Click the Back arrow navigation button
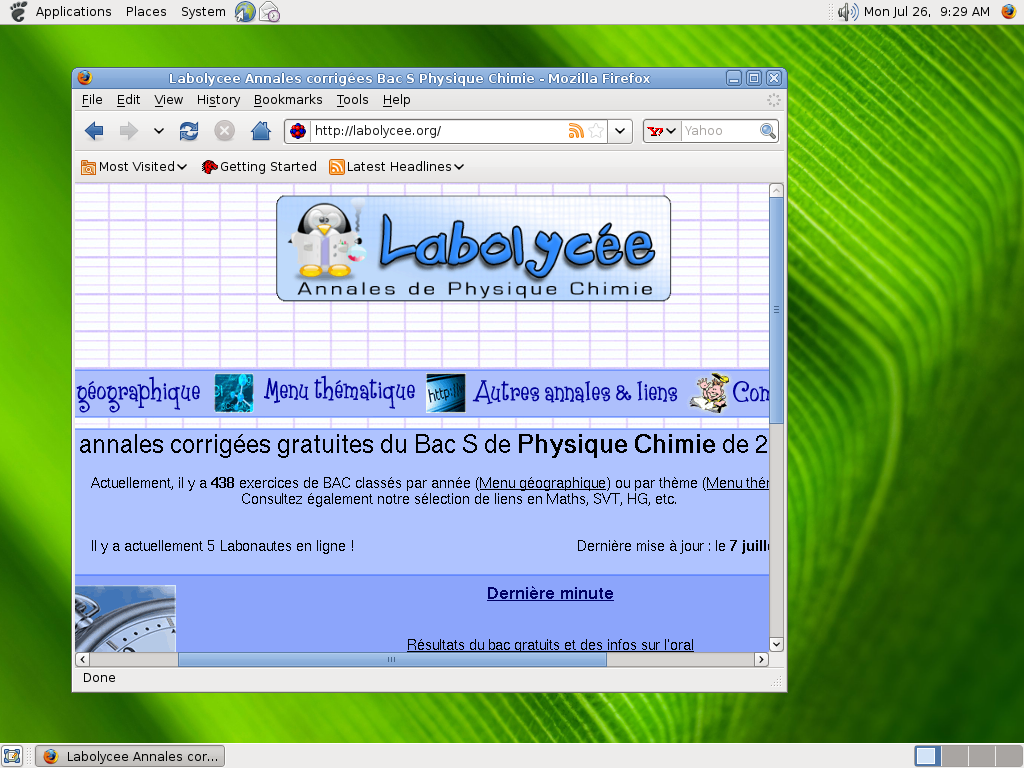The width and height of the screenshot is (1024, 768). [x=94, y=131]
